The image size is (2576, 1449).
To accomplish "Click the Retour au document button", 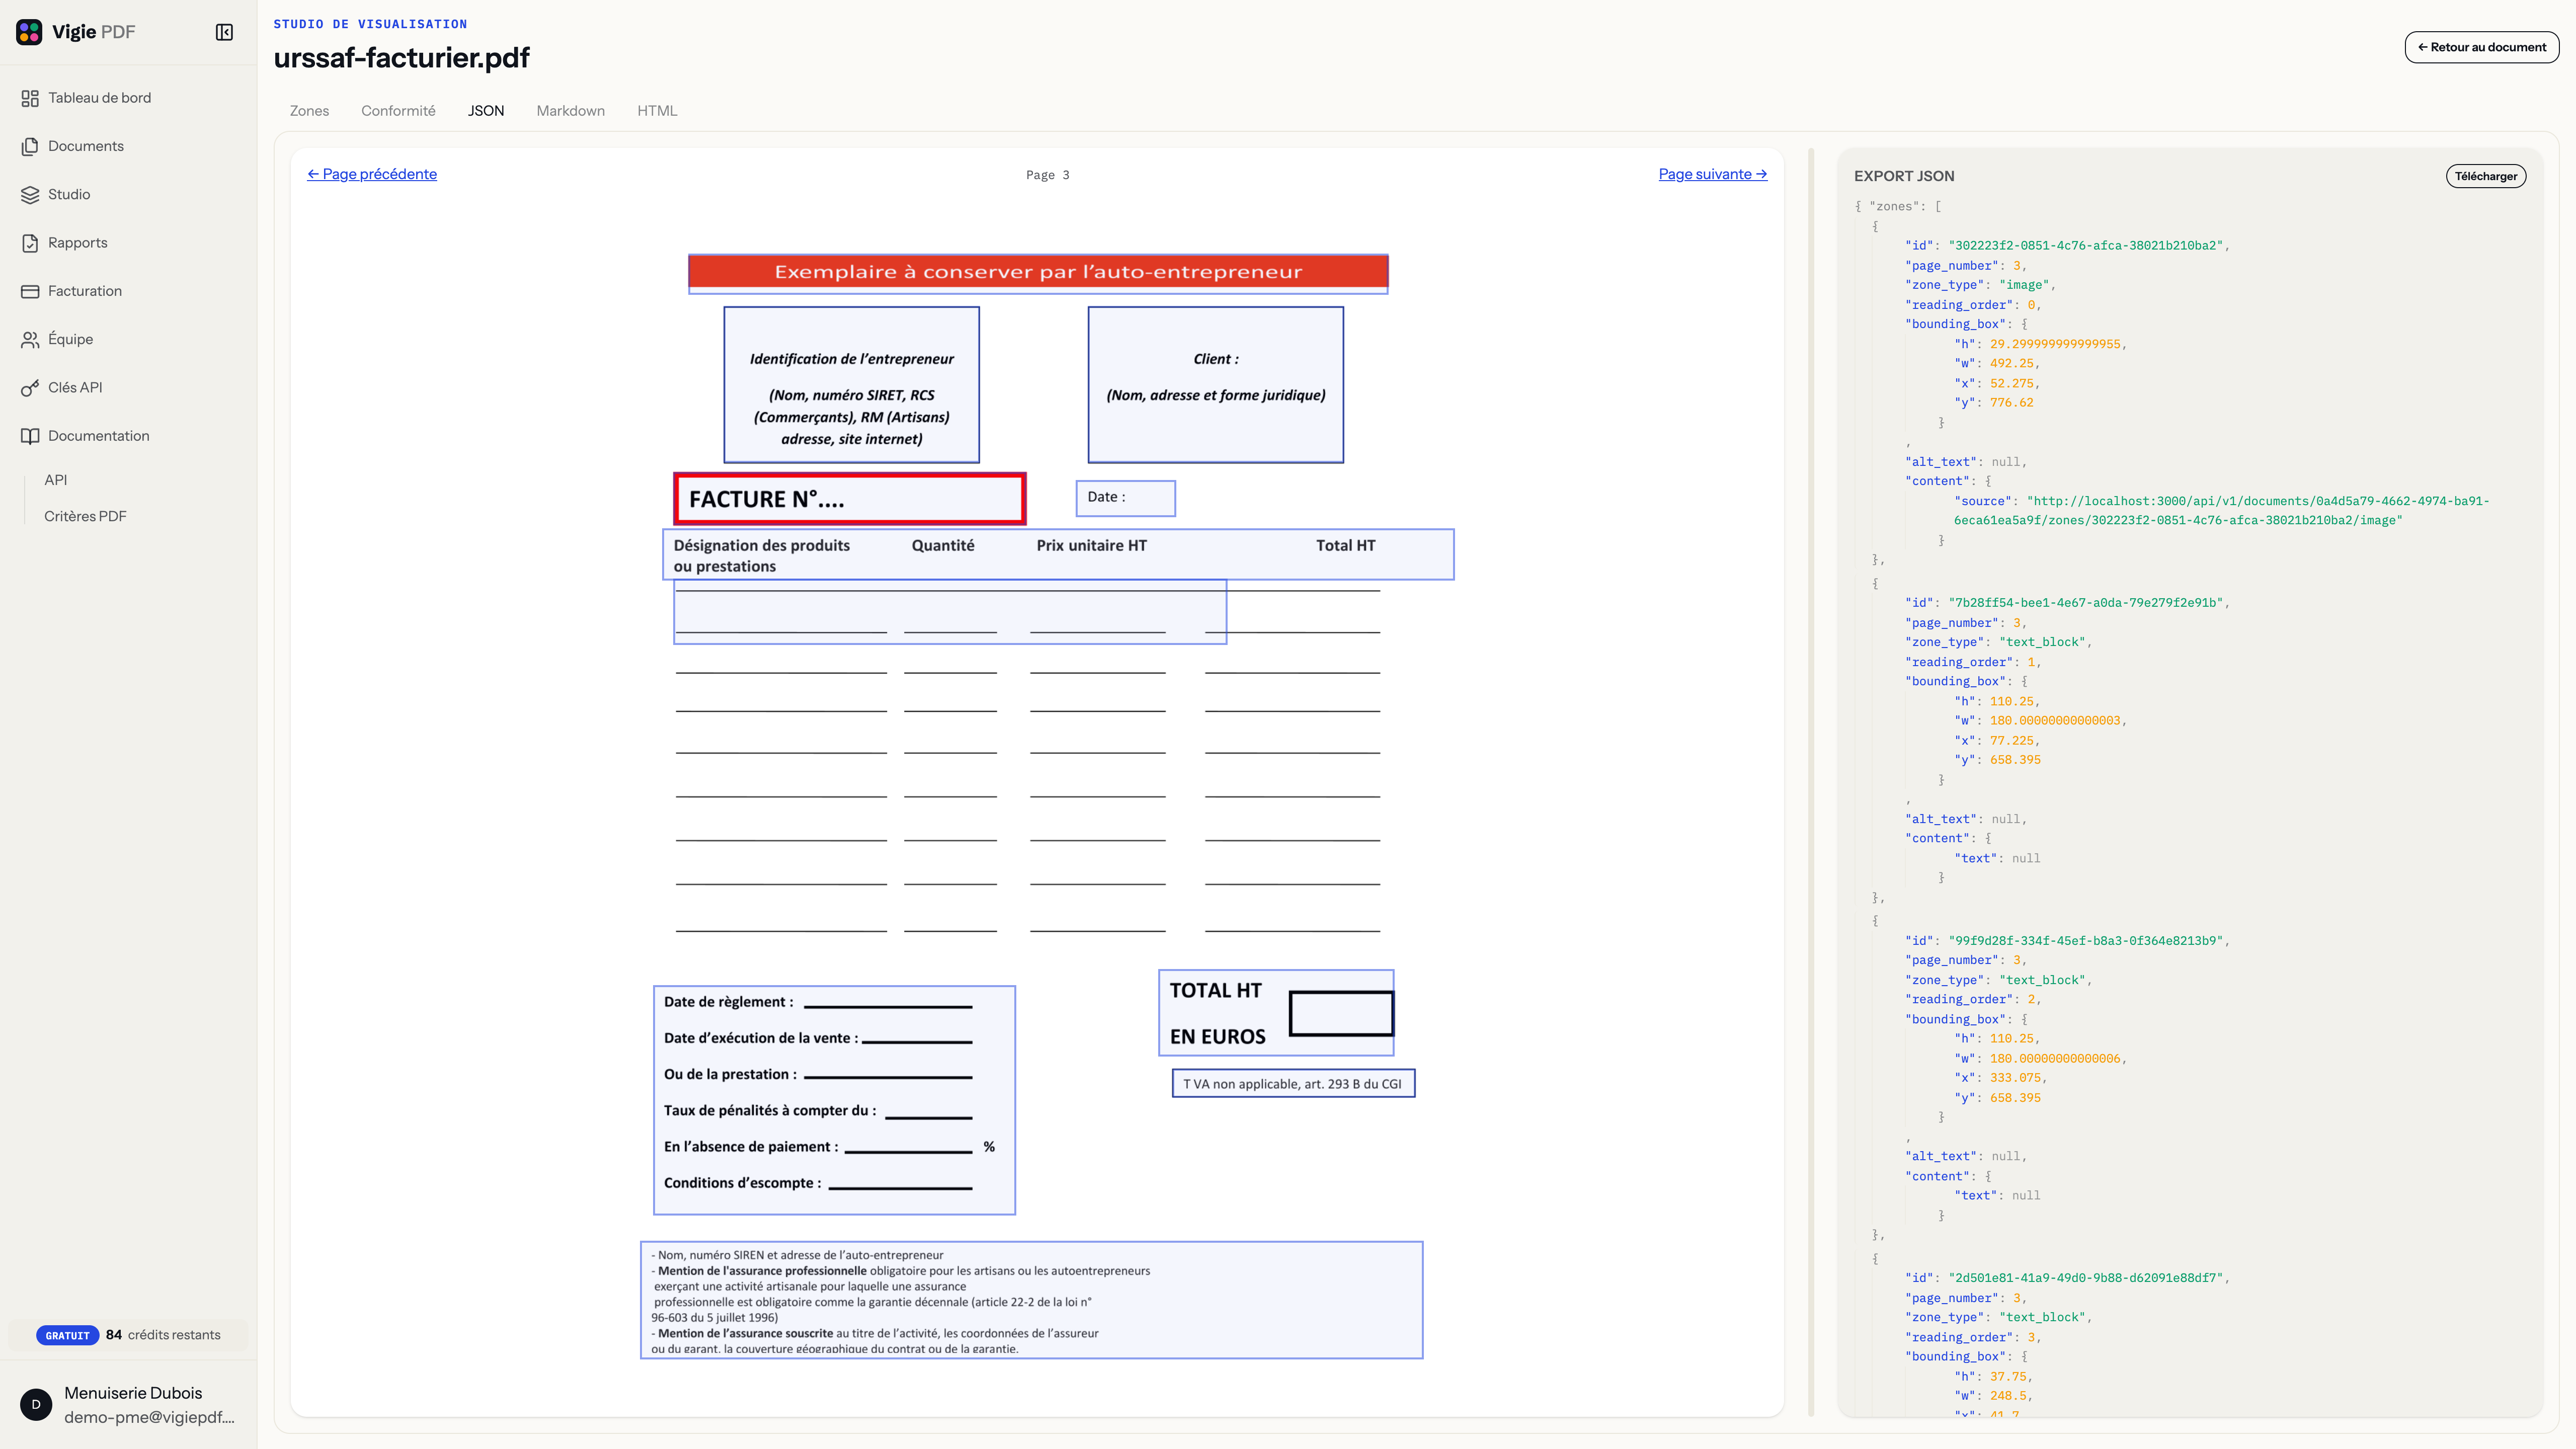I will [2481, 47].
